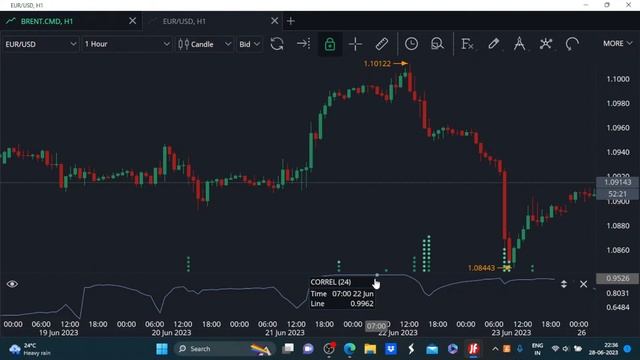Open the Bid price side dropdown
Image resolution: width=640 pixels, height=360 pixels.
coord(249,44)
